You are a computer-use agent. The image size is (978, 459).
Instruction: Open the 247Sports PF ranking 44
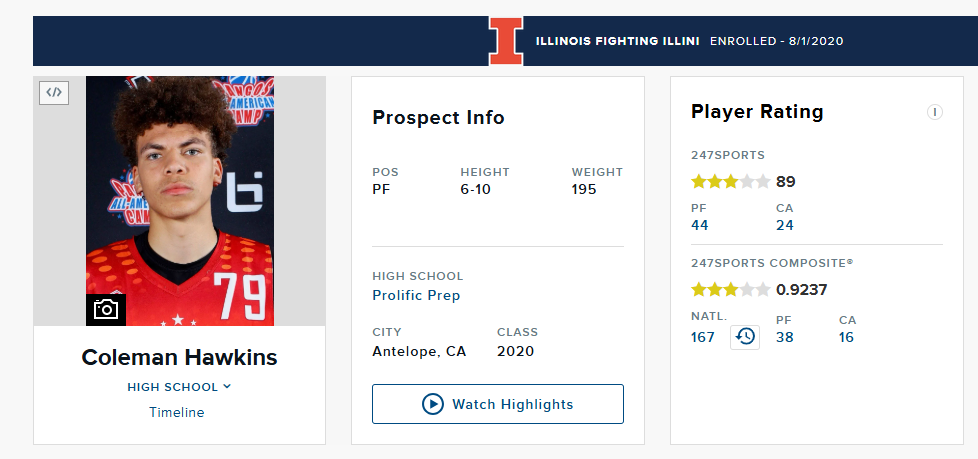point(700,225)
